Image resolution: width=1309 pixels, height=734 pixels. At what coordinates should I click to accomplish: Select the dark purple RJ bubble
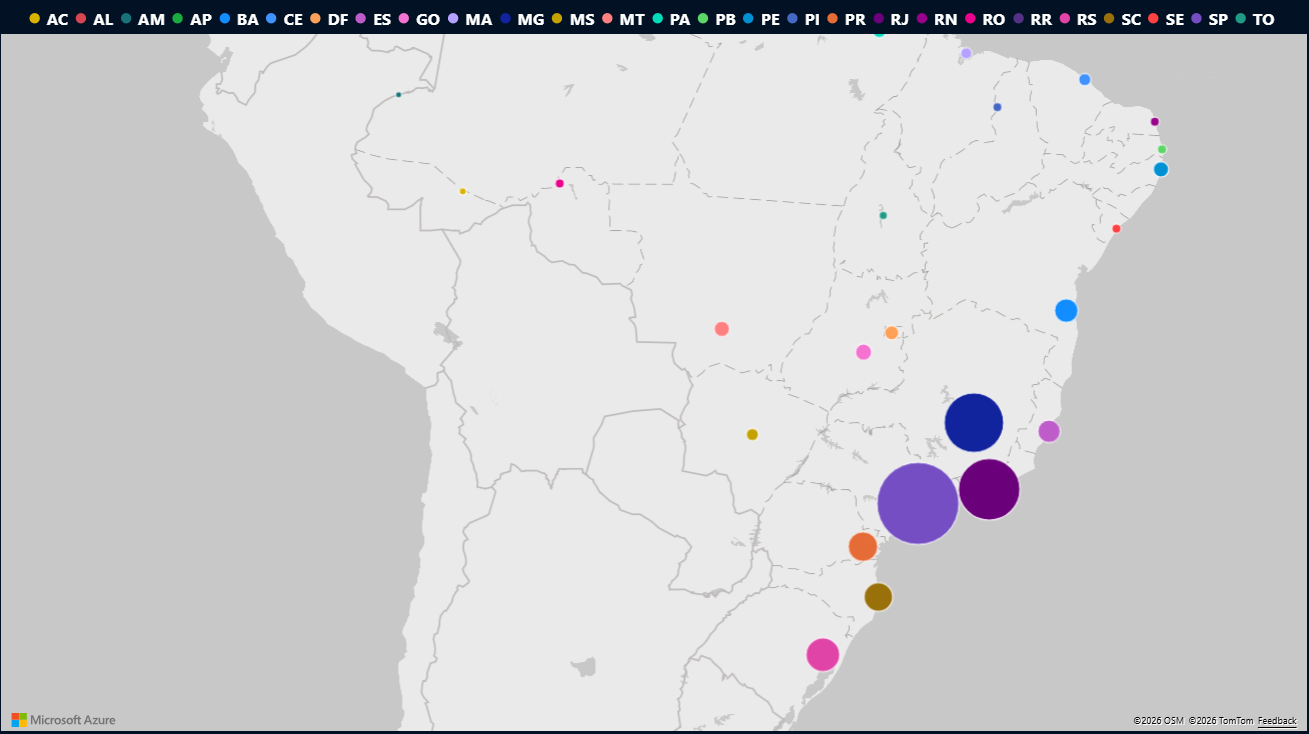click(x=988, y=489)
